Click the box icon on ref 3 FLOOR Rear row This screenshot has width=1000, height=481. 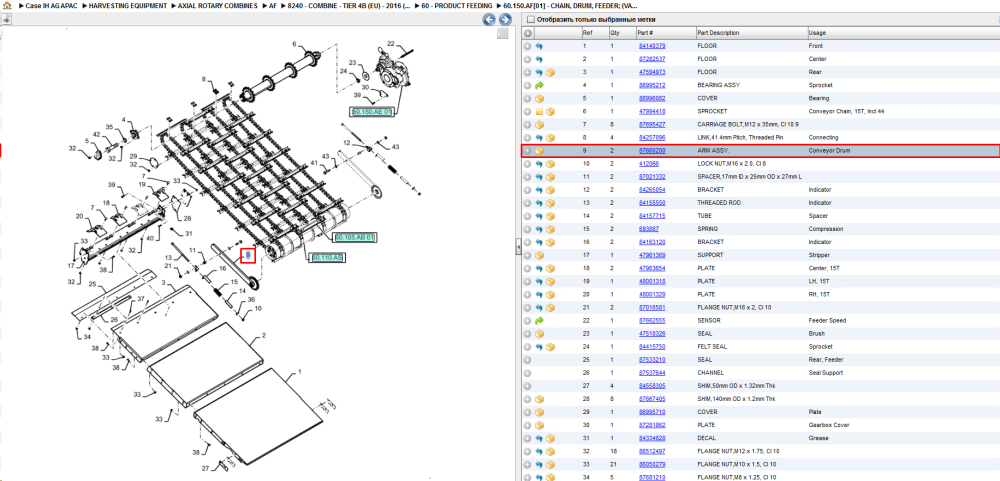coord(550,73)
